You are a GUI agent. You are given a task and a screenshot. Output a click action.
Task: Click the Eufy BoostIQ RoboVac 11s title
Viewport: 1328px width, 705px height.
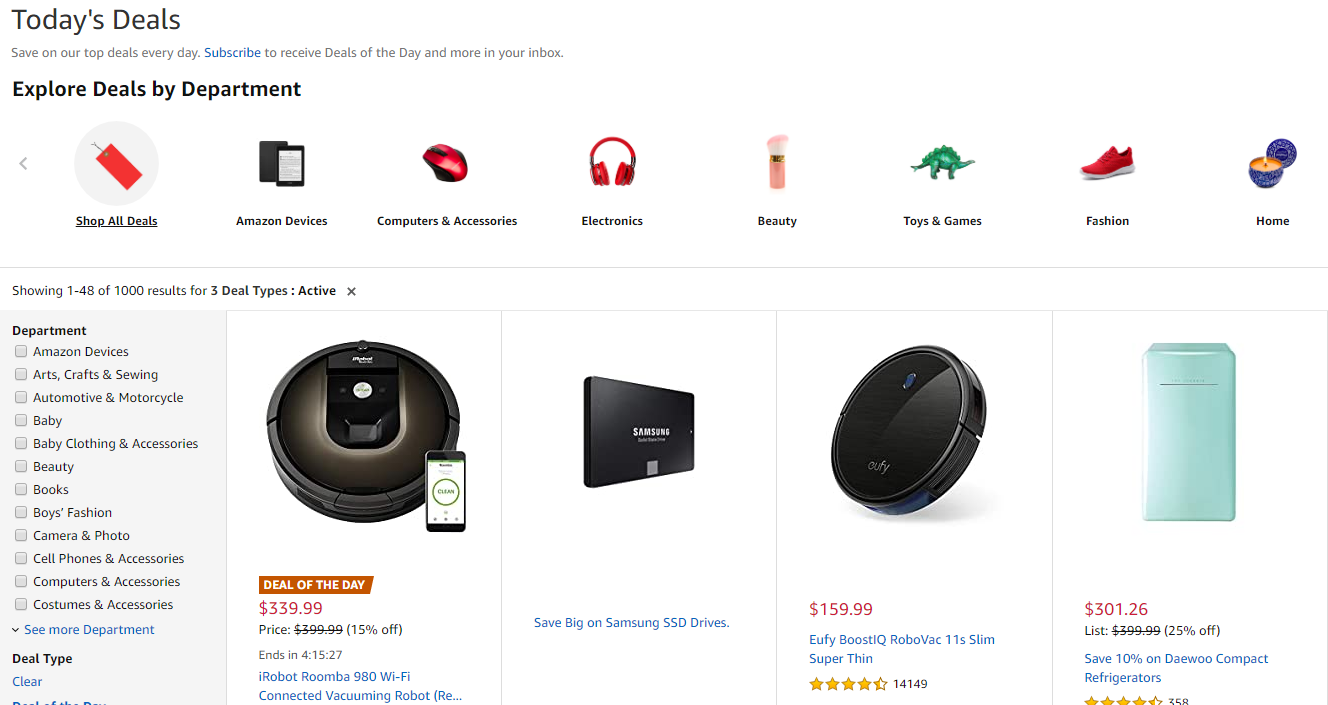901,649
